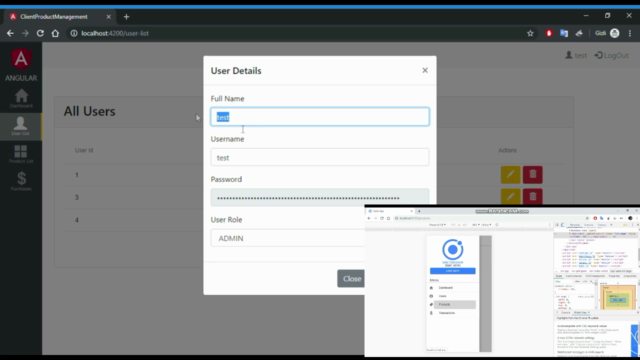Image resolution: width=640 pixels, height=360 pixels.
Task: Click the Close button in User Details
Action: (351, 279)
